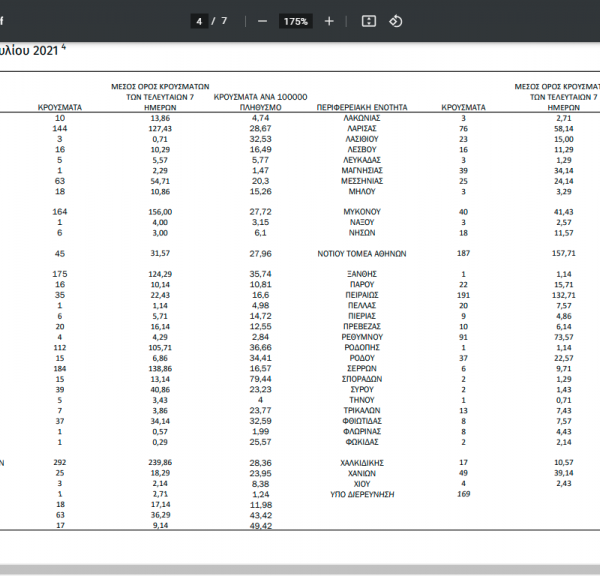Select the text ΠΕΛΛΑΣ
Viewport: 600px width, 576px height.
[362, 305]
